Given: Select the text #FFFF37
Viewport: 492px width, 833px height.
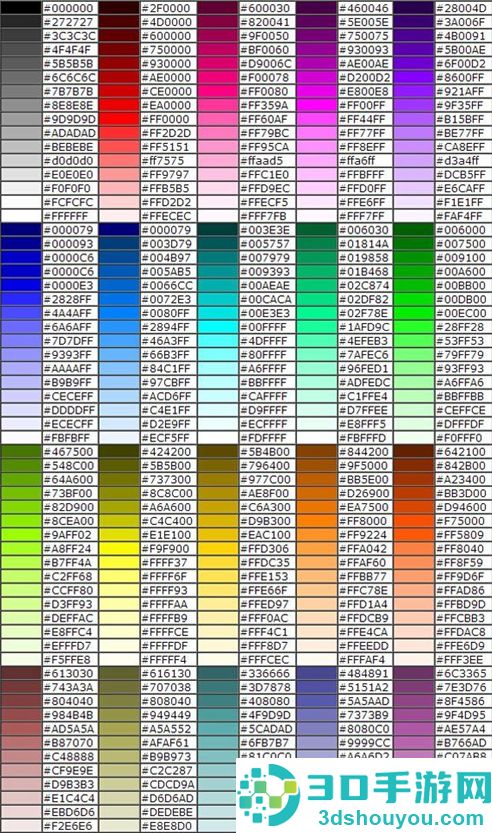Looking at the screenshot, I should (x=165, y=563).
